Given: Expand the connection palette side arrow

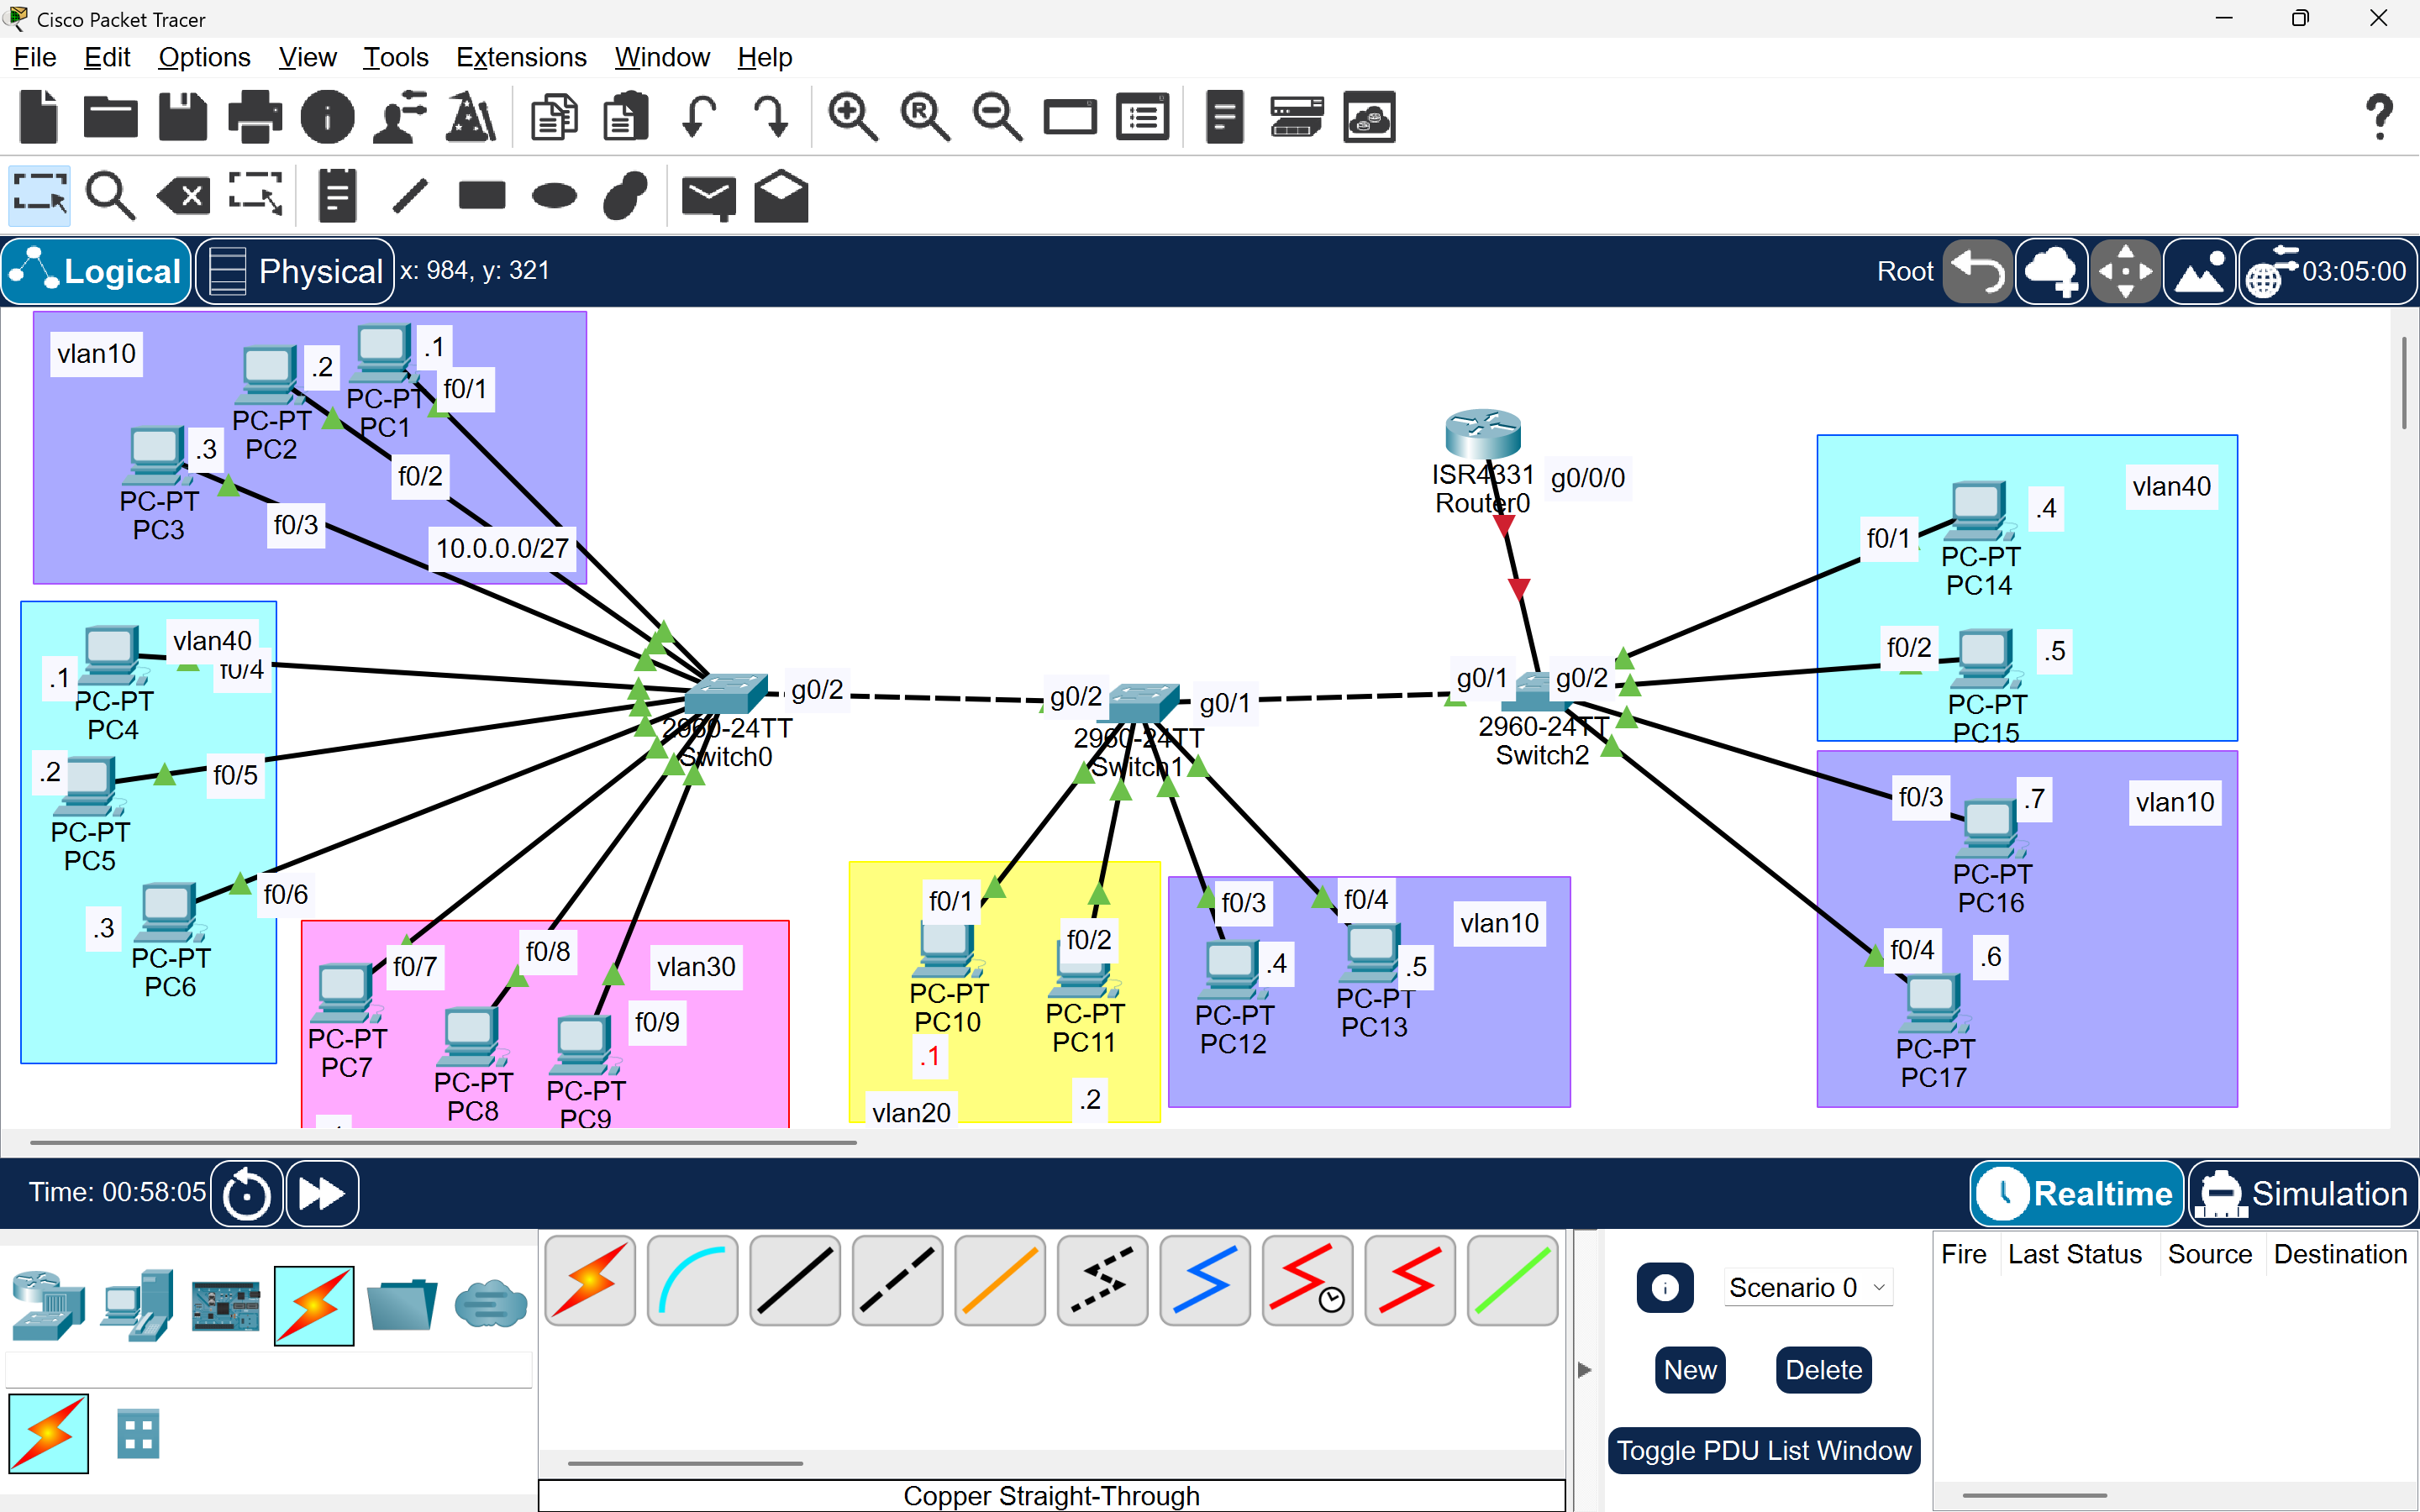Looking at the screenshot, I should point(1583,1370).
